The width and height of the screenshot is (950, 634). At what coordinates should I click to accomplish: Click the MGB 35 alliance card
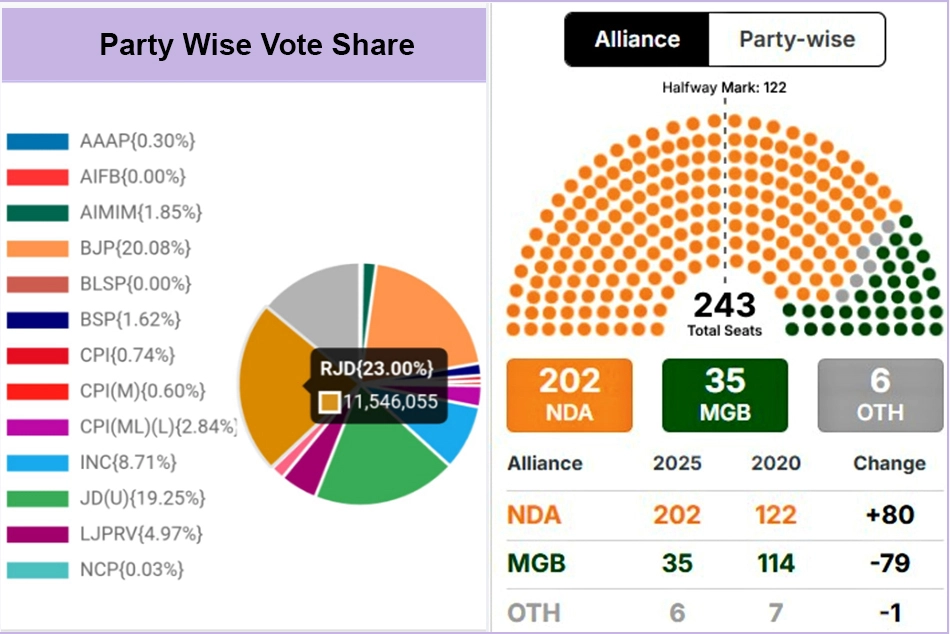click(x=724, y=394)
